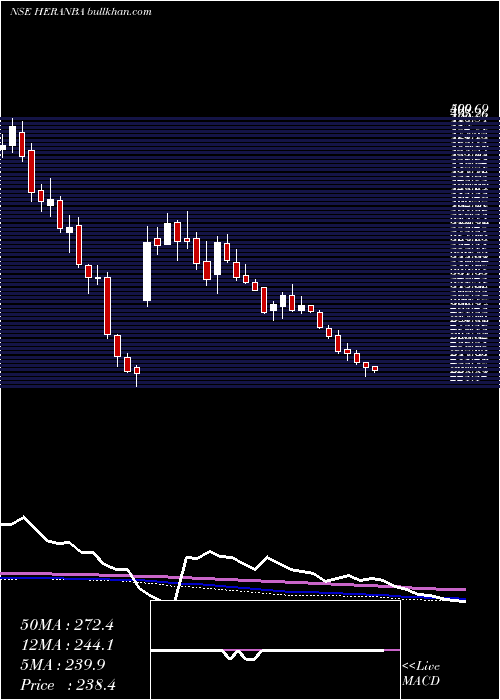
Task: Click the <<Live MACD label
Action: click(421, 674)
